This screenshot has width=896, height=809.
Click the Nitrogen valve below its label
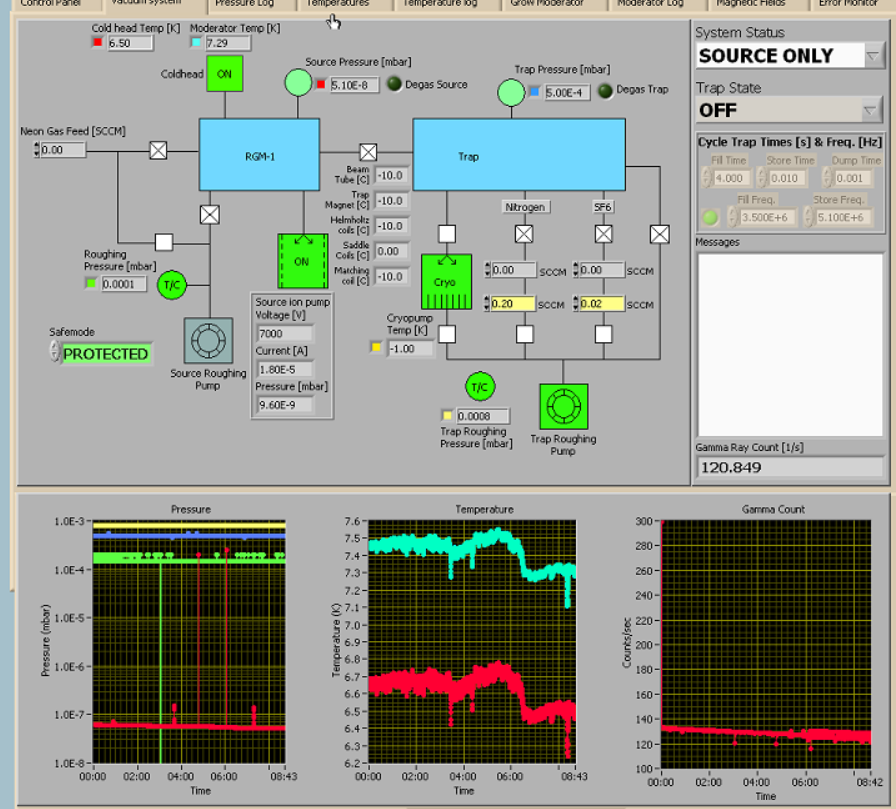524,234
